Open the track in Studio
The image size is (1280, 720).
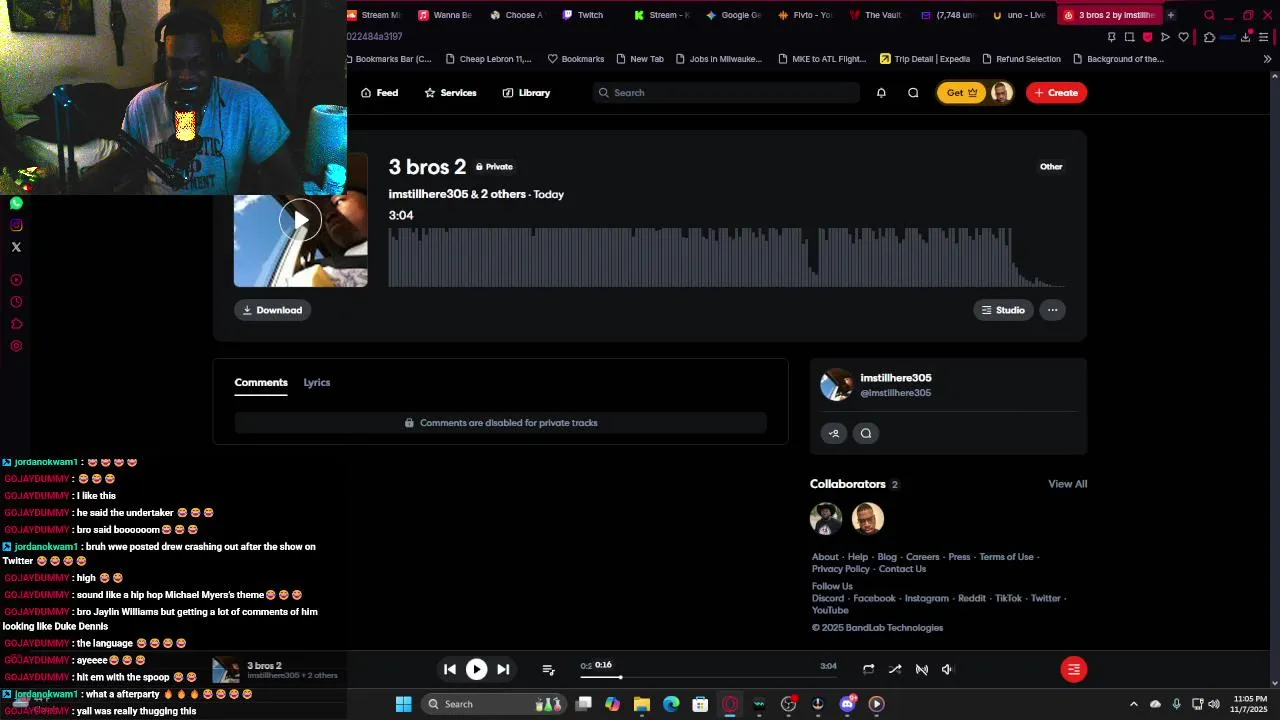pos(1003,310)
